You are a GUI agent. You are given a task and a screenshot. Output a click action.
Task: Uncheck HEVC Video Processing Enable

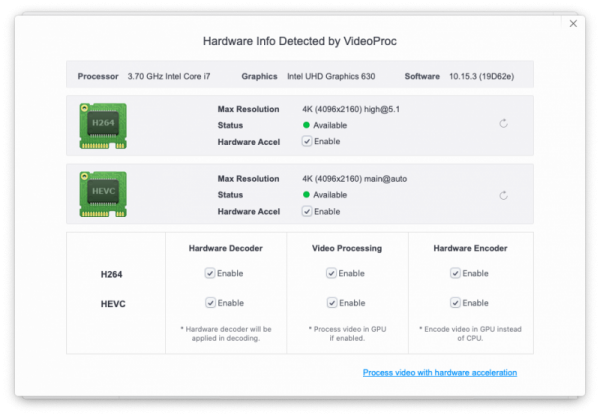[x=332, y=303]
